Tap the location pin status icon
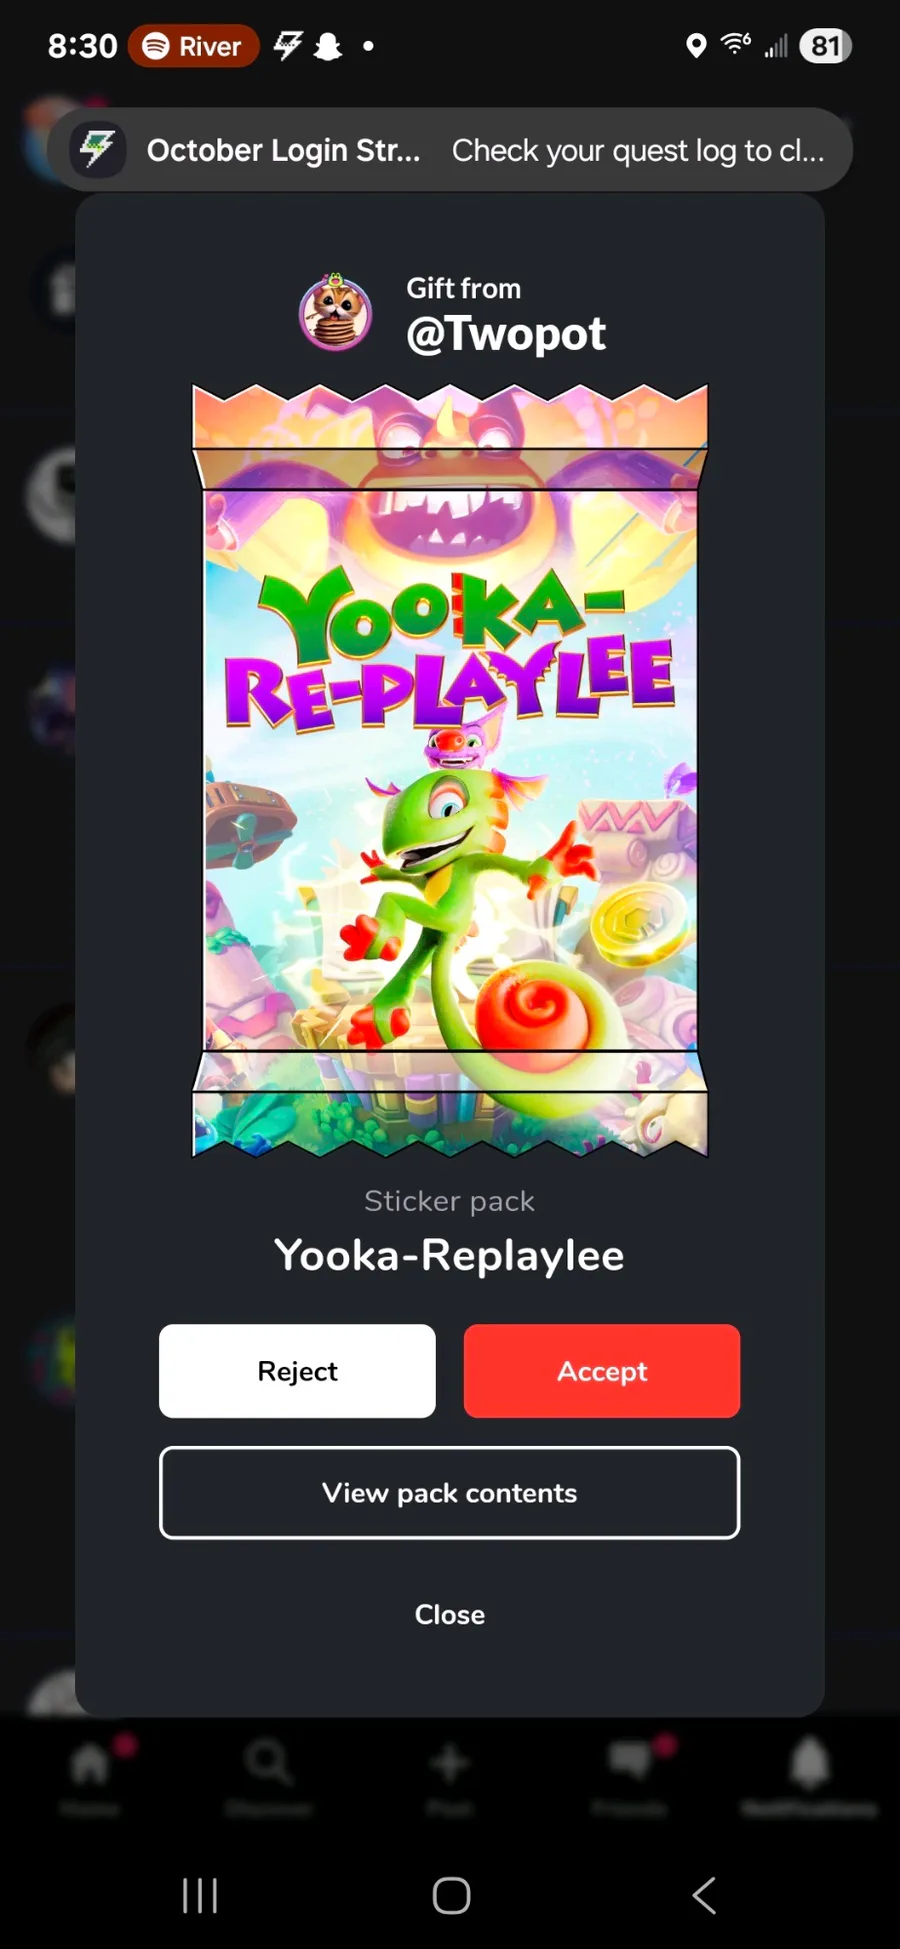The image size is (900, 1949). point(696,46)
